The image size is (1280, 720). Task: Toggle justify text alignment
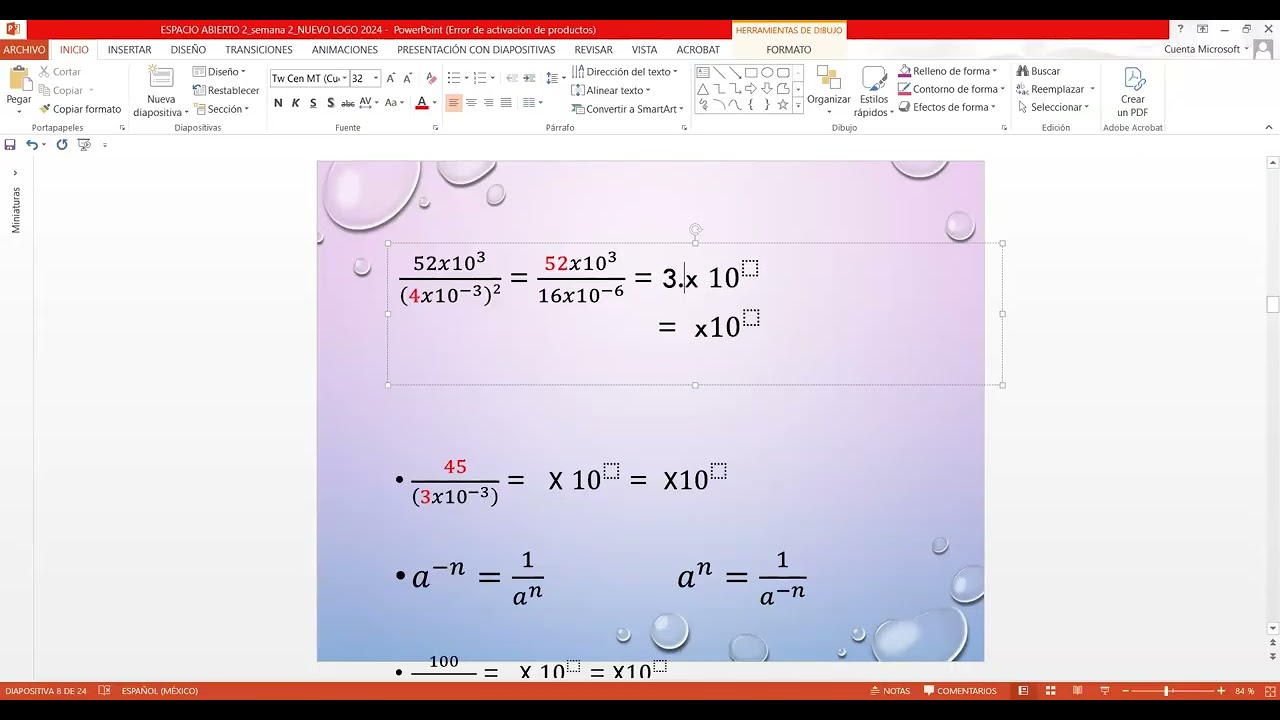click(x=506, y=103)
